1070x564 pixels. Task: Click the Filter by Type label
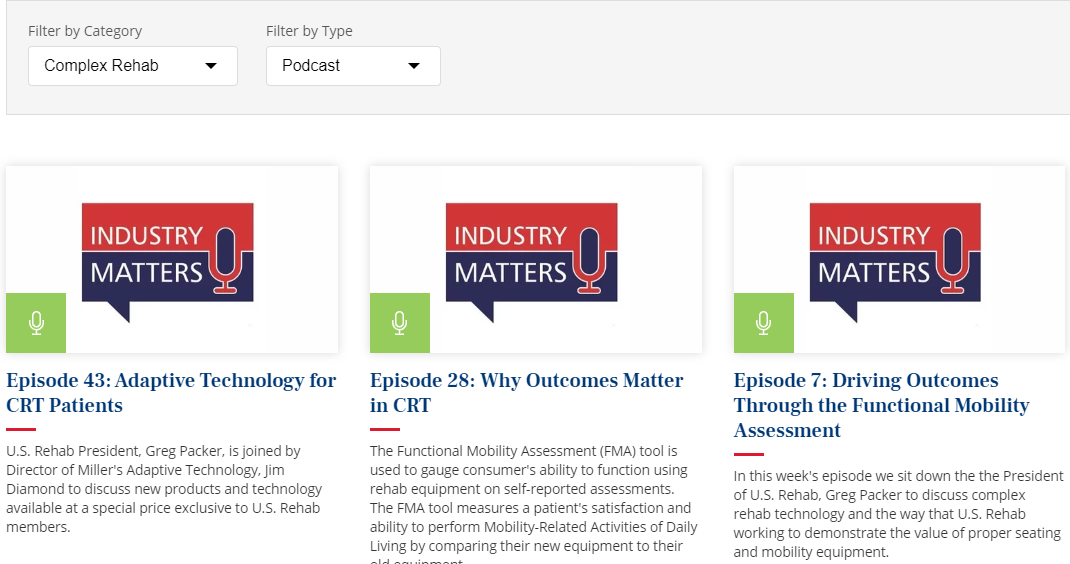click(309, 31)
